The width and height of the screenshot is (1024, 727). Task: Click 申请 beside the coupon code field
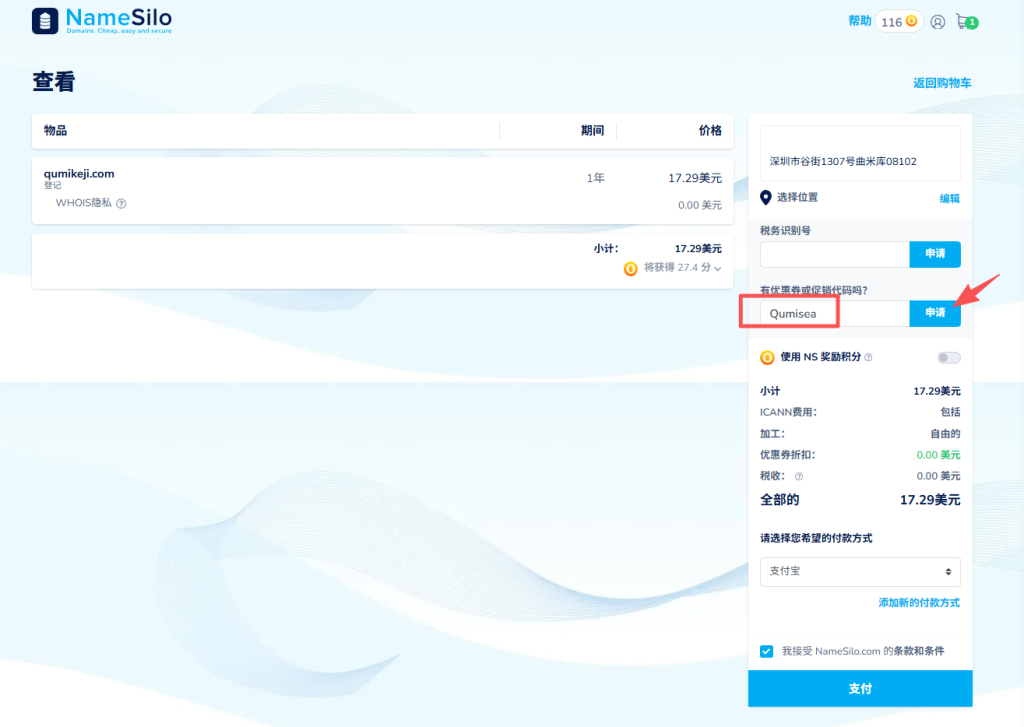[934, 312]
